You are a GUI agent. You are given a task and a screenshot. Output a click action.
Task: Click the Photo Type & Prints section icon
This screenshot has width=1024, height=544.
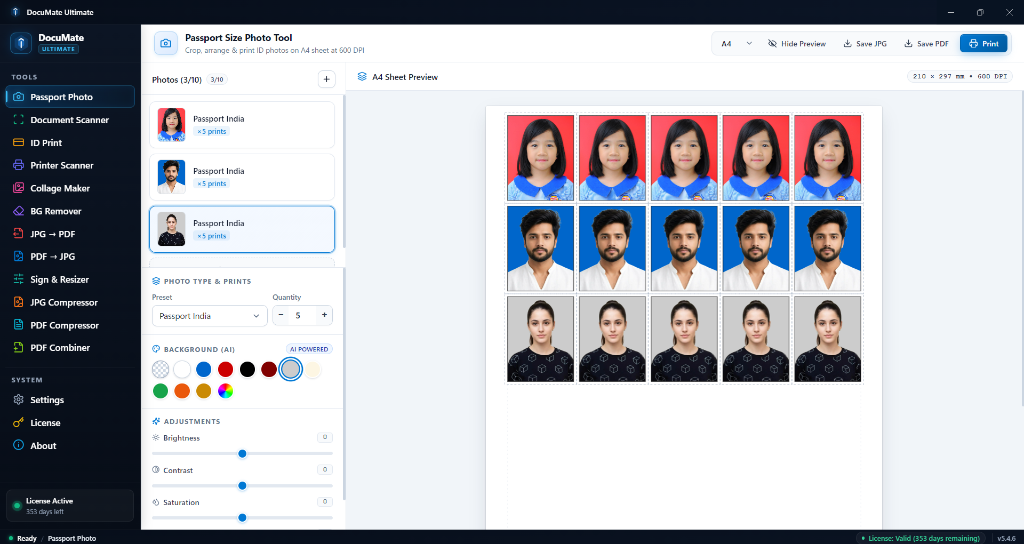coord(156,281)
